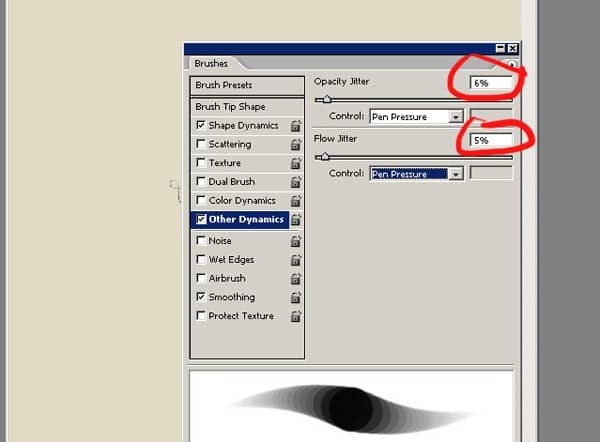The image size is (600, 442).
Task: Click the Opacity Jitter slider handle
Action: coord(327,99)
